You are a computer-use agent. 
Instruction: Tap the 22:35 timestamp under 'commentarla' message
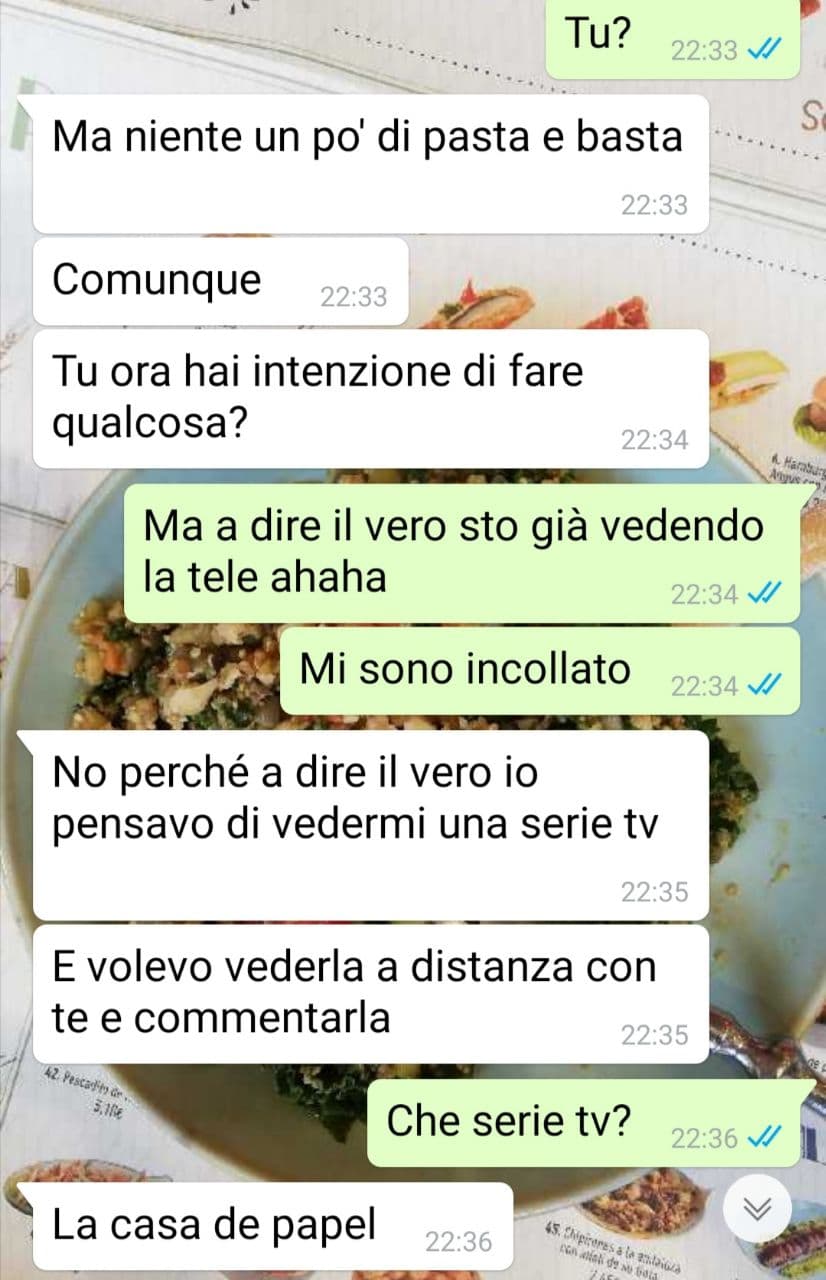pyautogui.click(x=655, y=1035)
